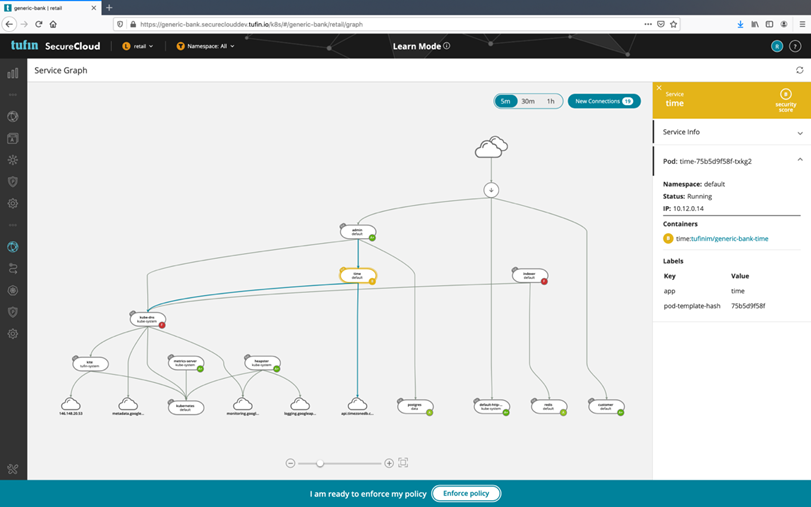Expand the Service Info section
Image resolution: width=811 pixels, height=507 pixels.
731,132
